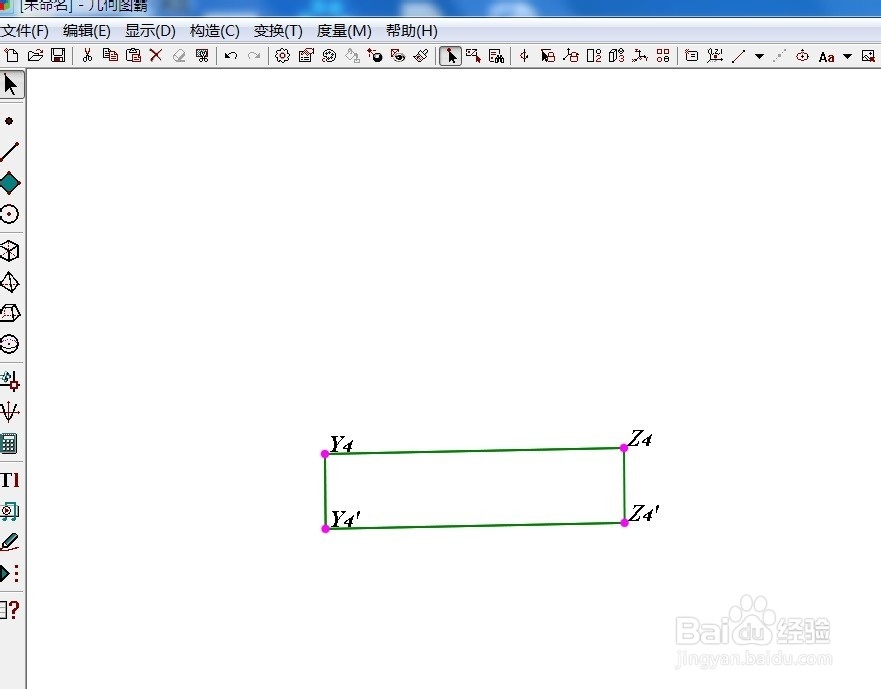Image resolution: width=881 pixels, height=689 pixels.
Task: Select the custom tools play-arrow icon
Action: click(10, 573)
